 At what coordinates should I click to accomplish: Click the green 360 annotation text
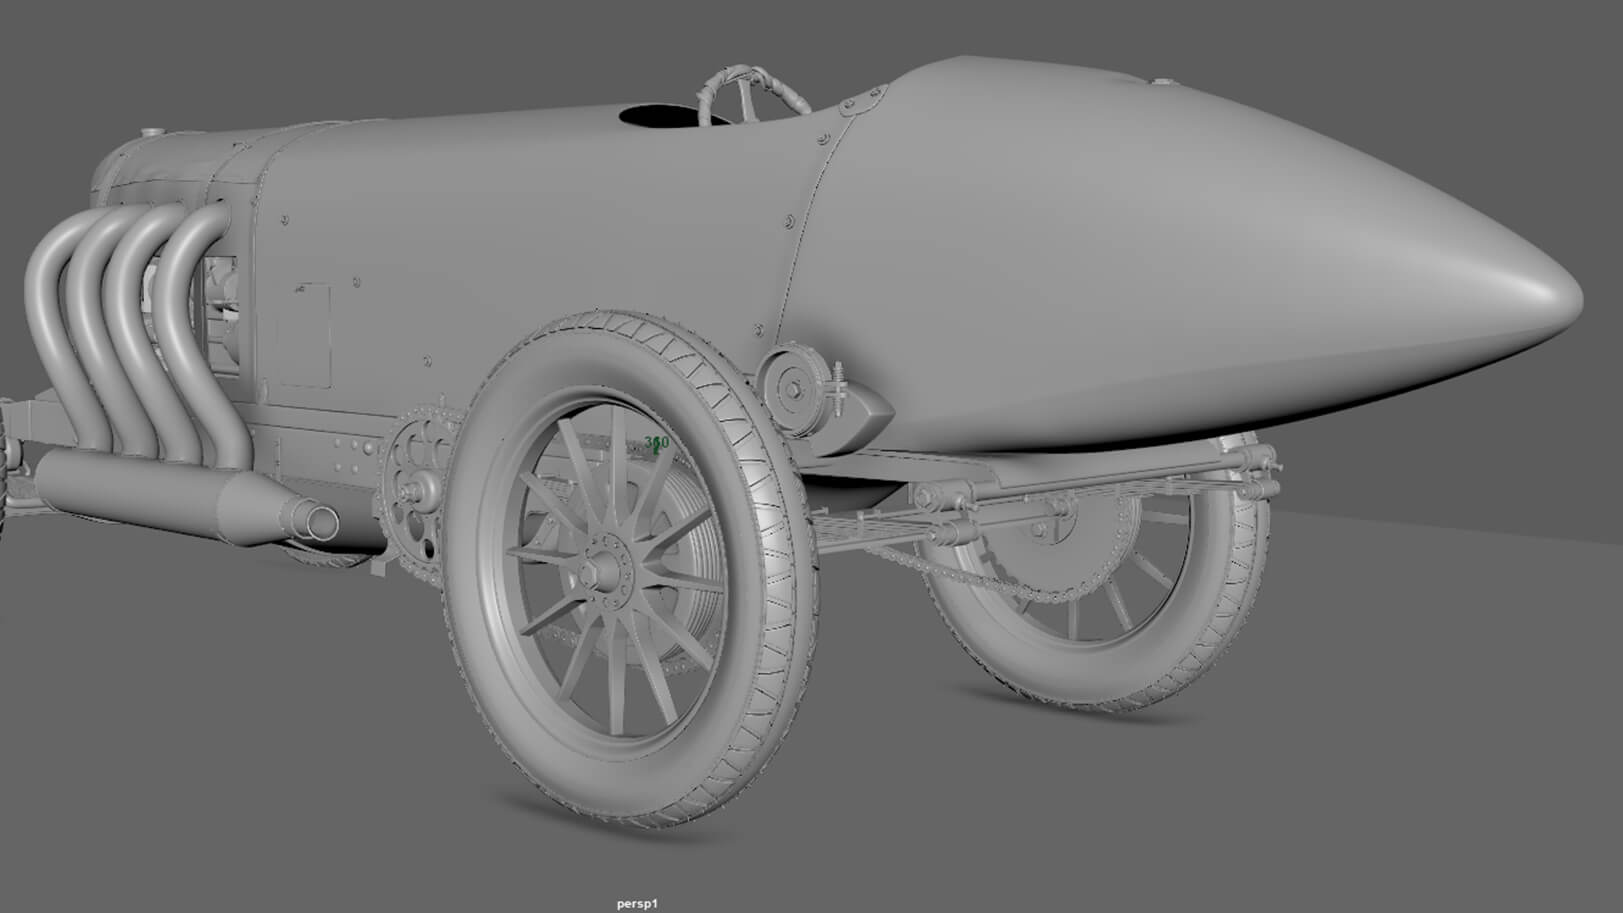click(x=657, y=442)
